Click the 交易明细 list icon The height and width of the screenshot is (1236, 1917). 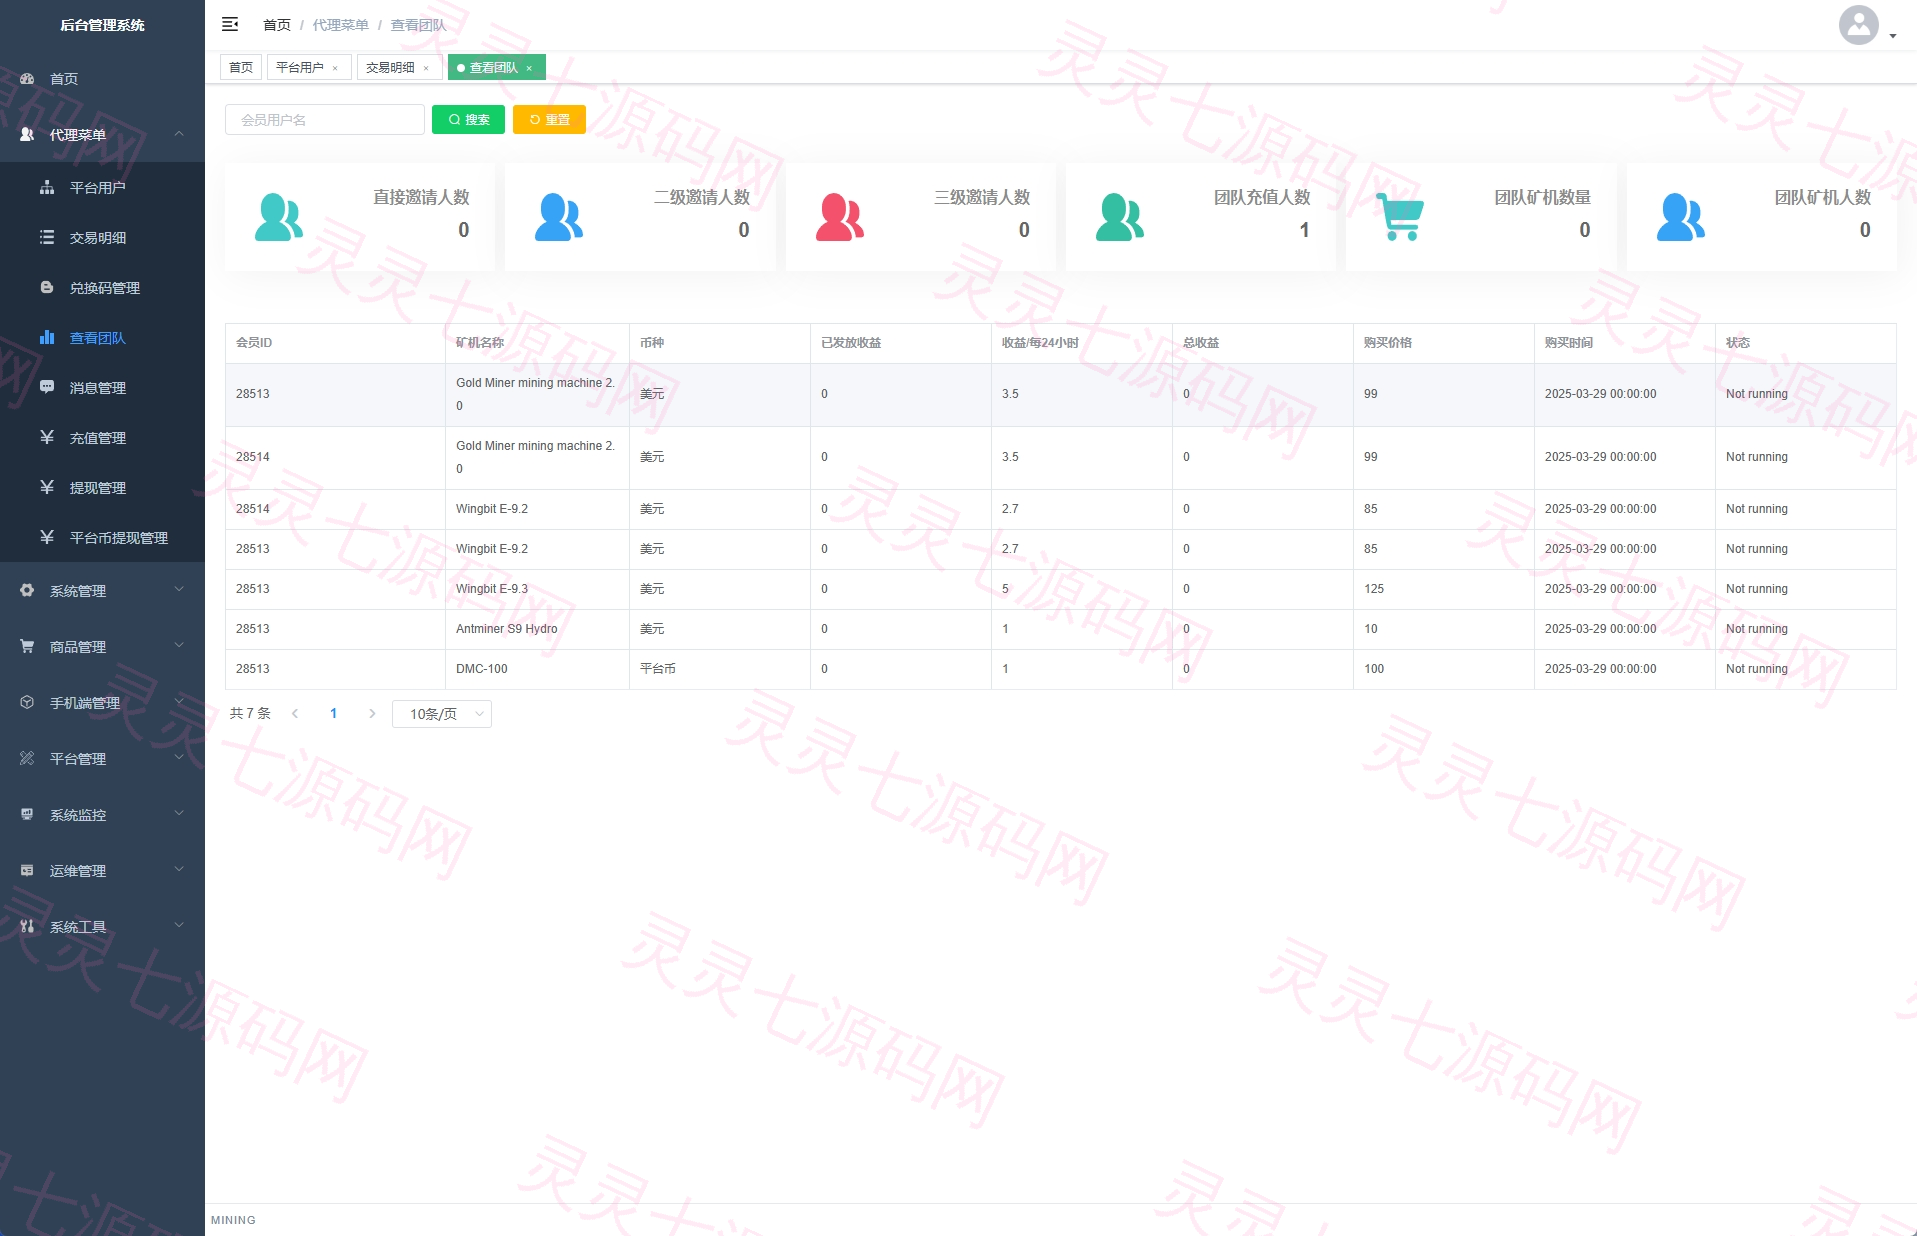point(47,237)
